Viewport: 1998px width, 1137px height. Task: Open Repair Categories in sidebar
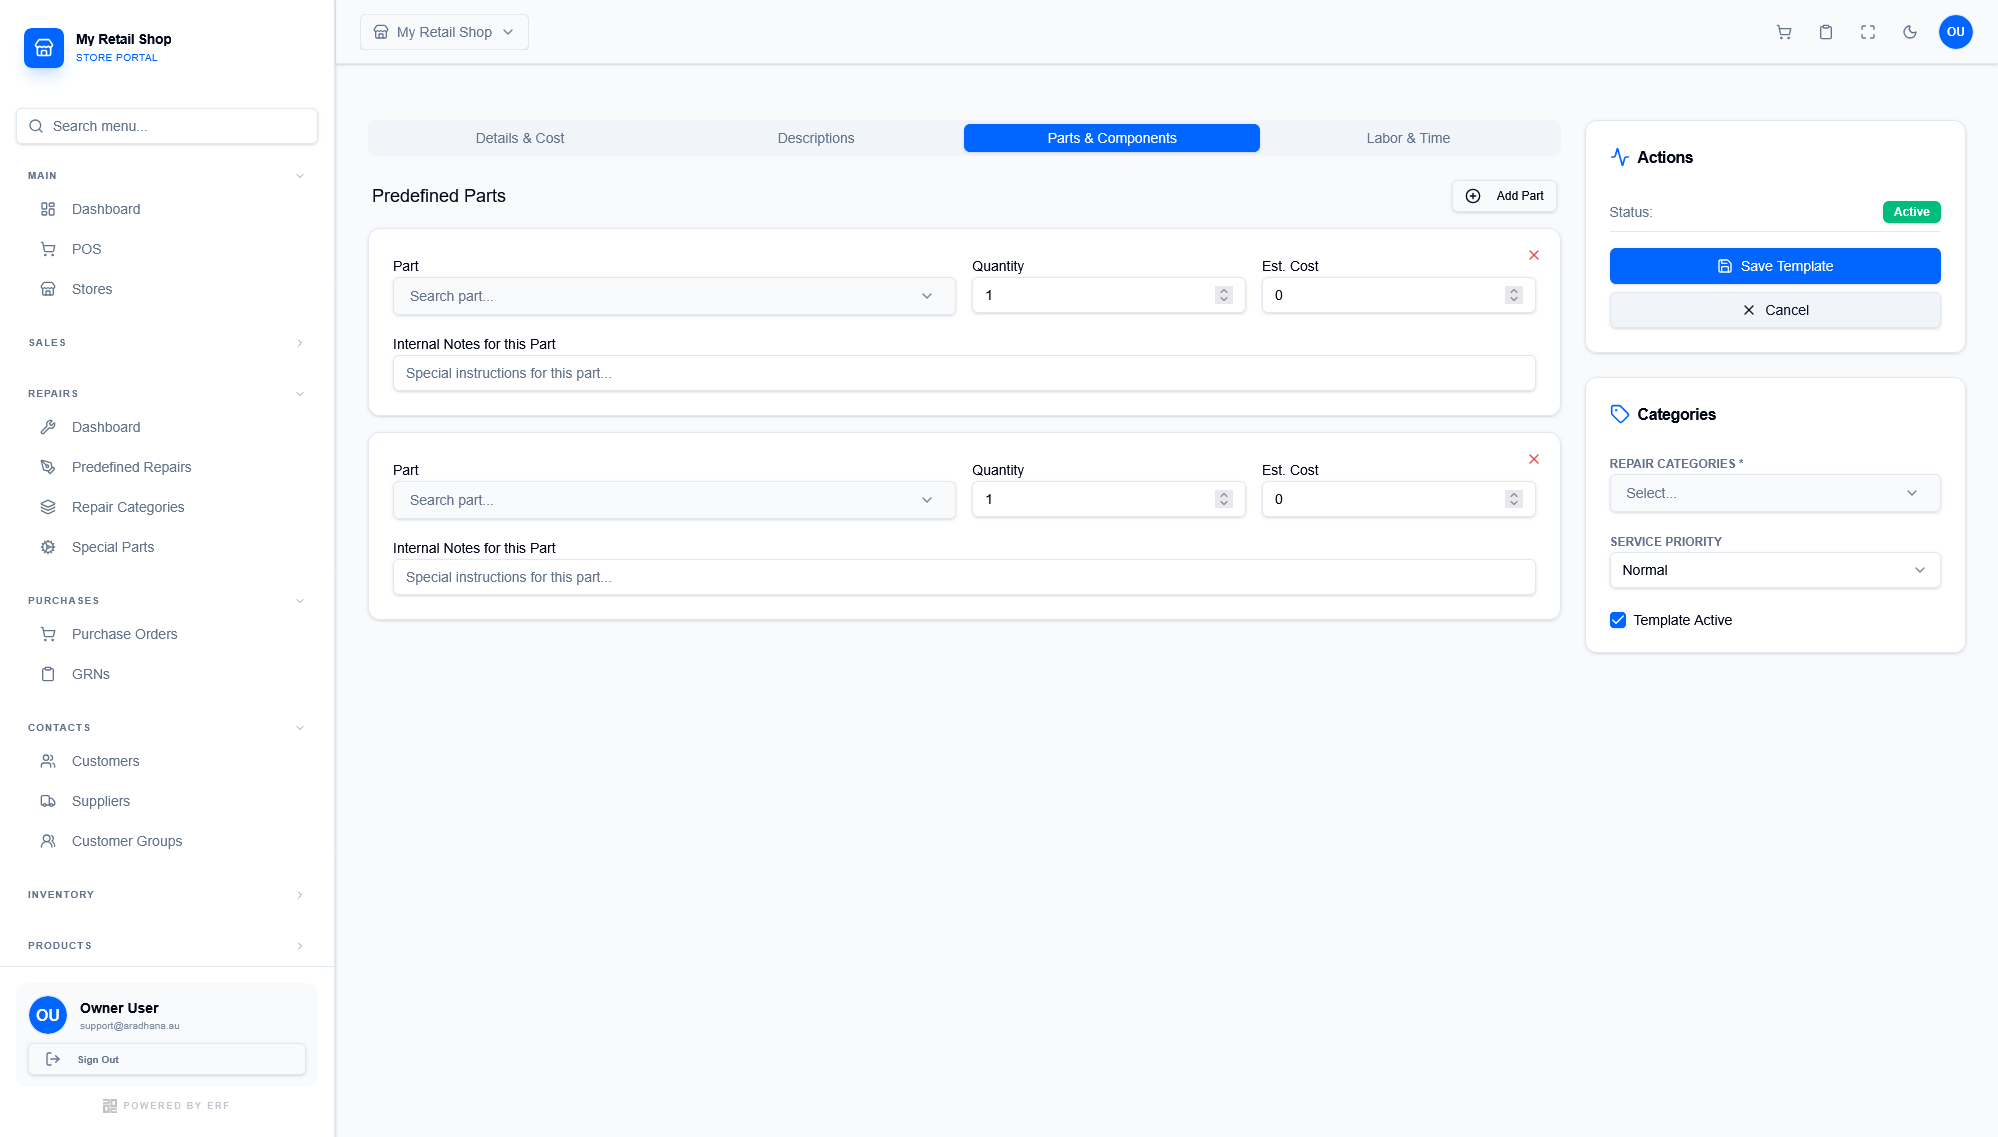point(167,507)
